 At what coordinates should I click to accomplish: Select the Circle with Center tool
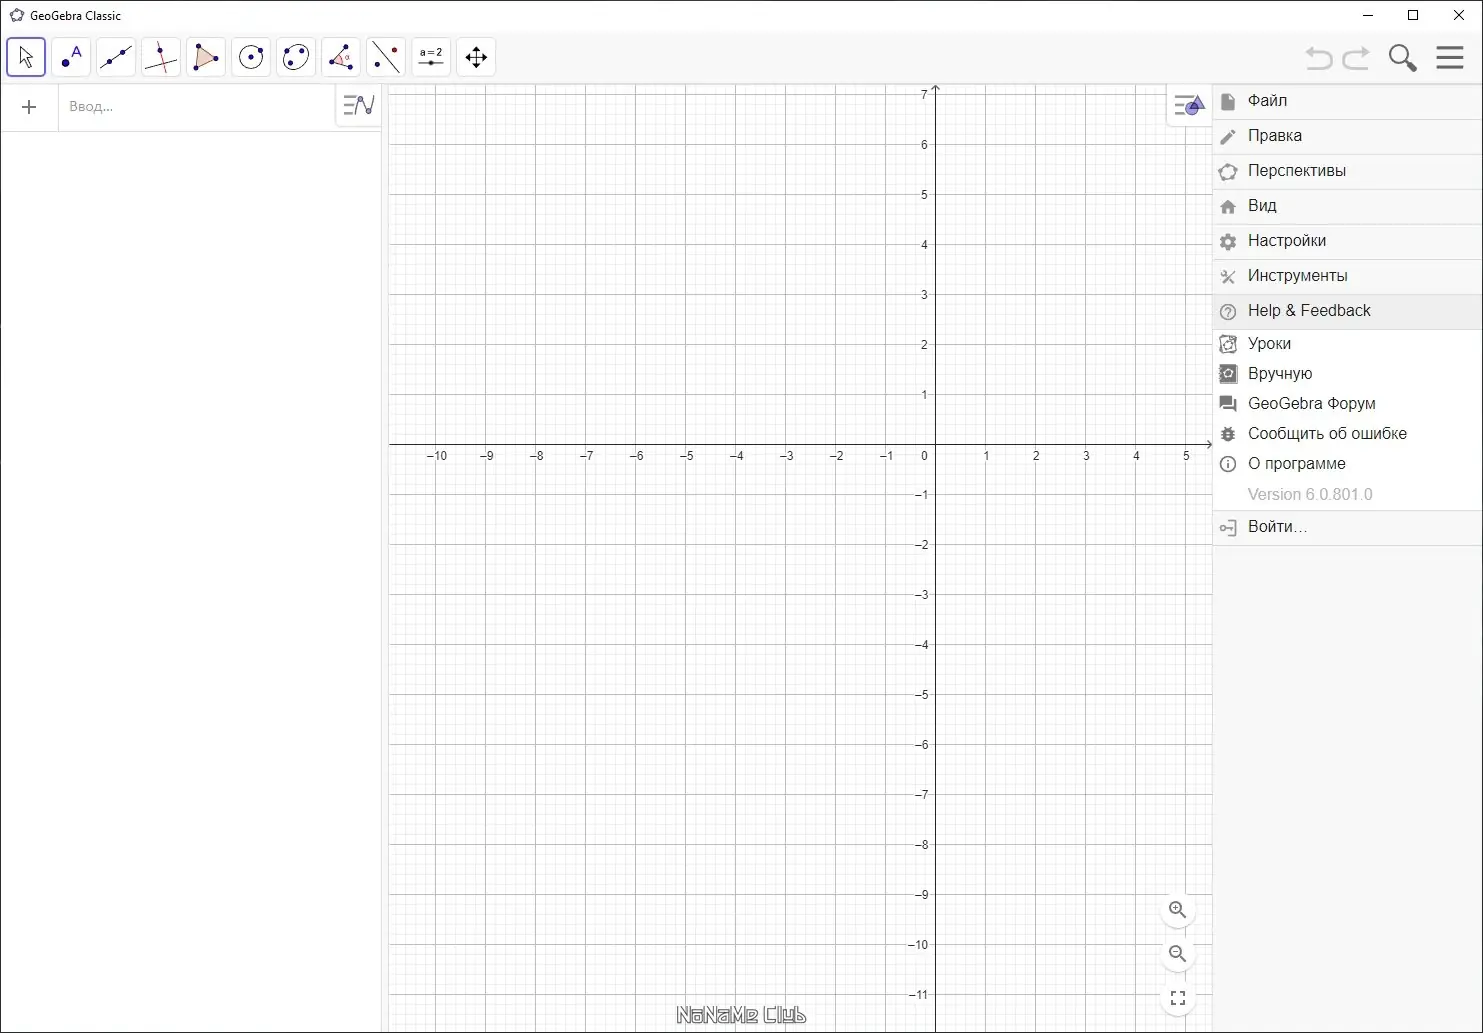251,57
